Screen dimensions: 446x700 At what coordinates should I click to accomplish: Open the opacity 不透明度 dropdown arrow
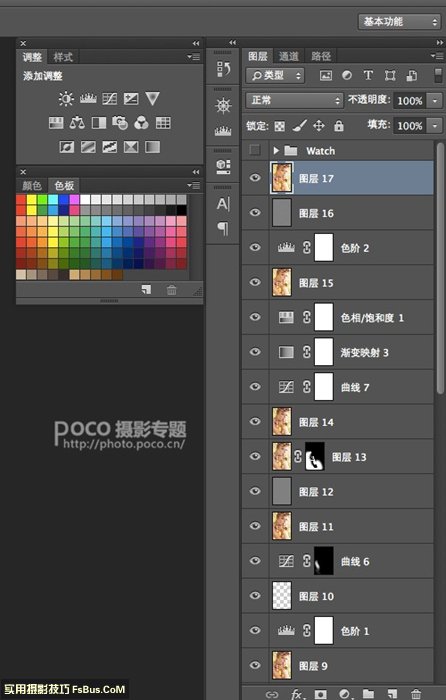coord(434,100)
